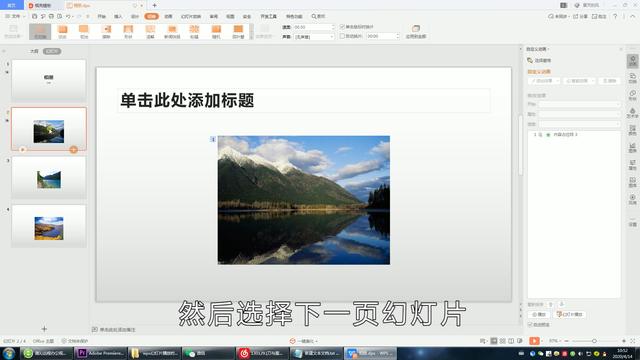Apply the shape transition effect

point(128,31)
